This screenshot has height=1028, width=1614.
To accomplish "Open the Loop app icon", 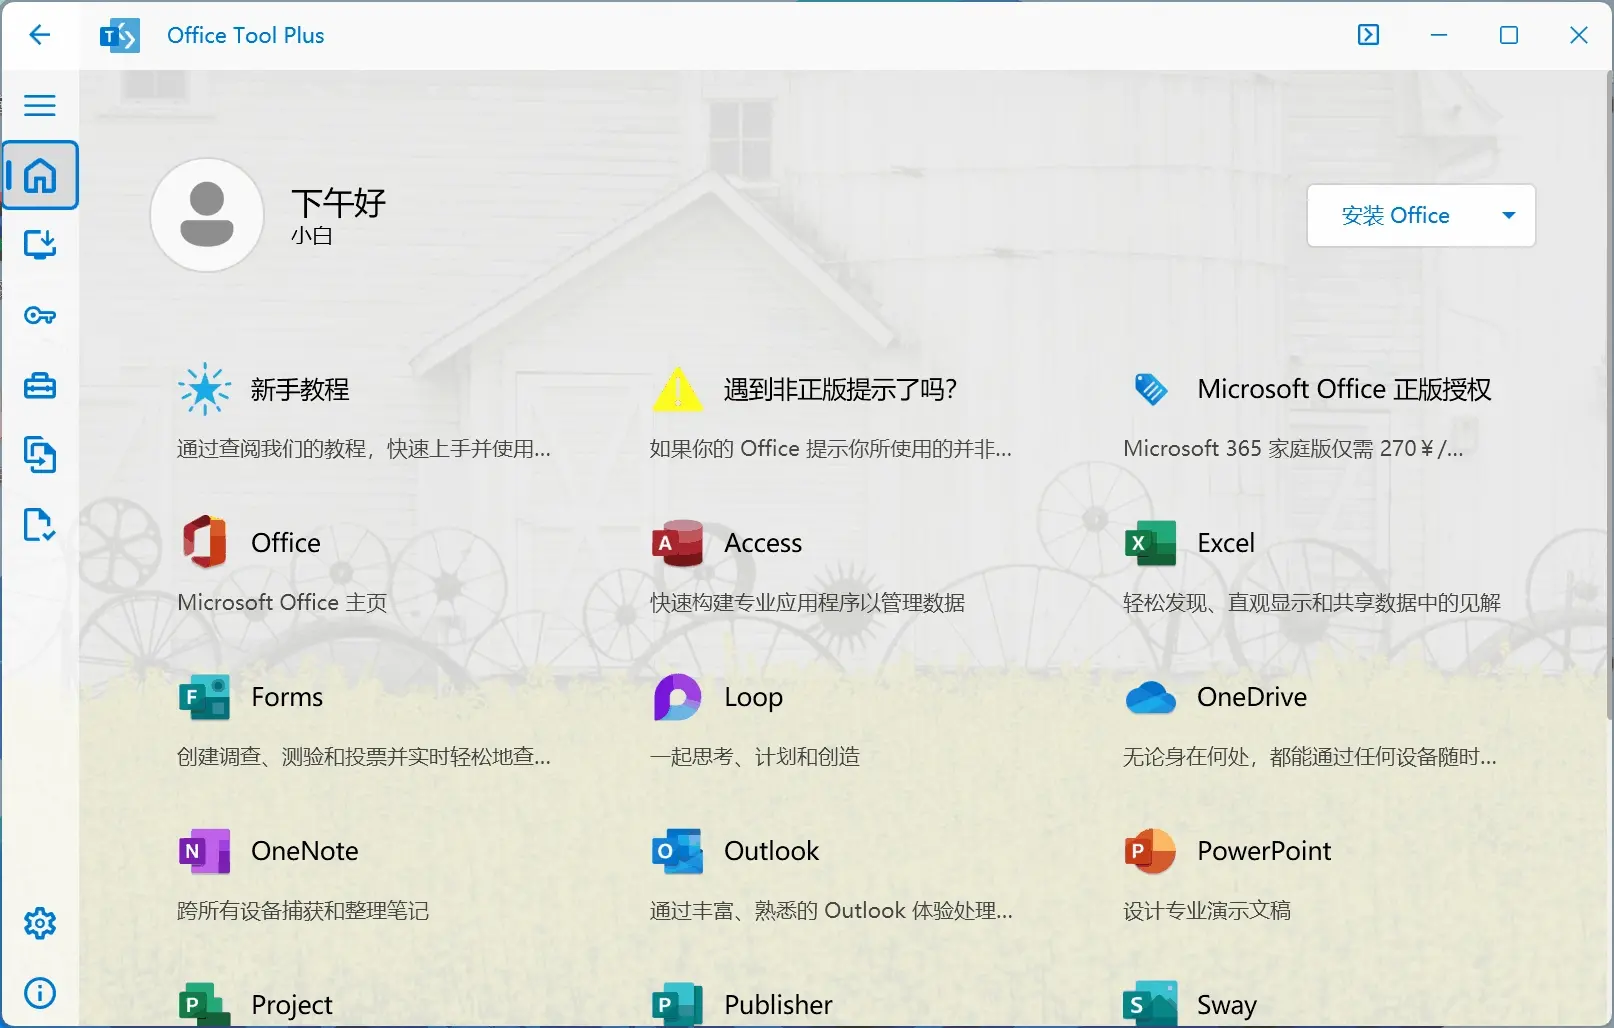I will click(x=677, y=697).
